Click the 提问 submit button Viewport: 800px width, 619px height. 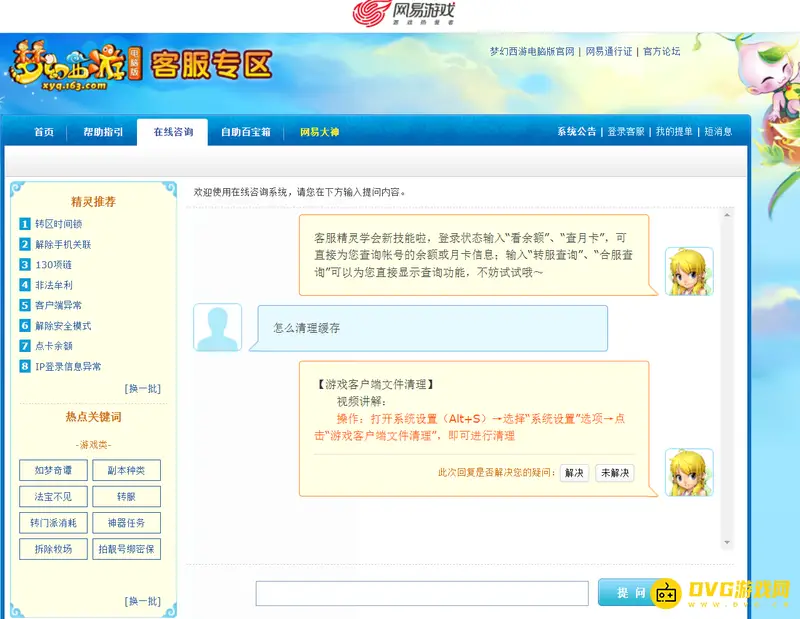pos(631,592)
